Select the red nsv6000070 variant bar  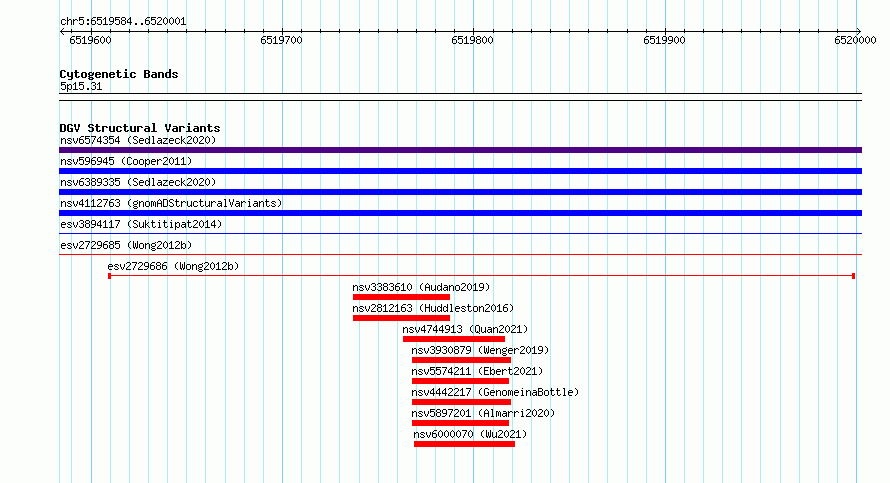pos(464,444)
